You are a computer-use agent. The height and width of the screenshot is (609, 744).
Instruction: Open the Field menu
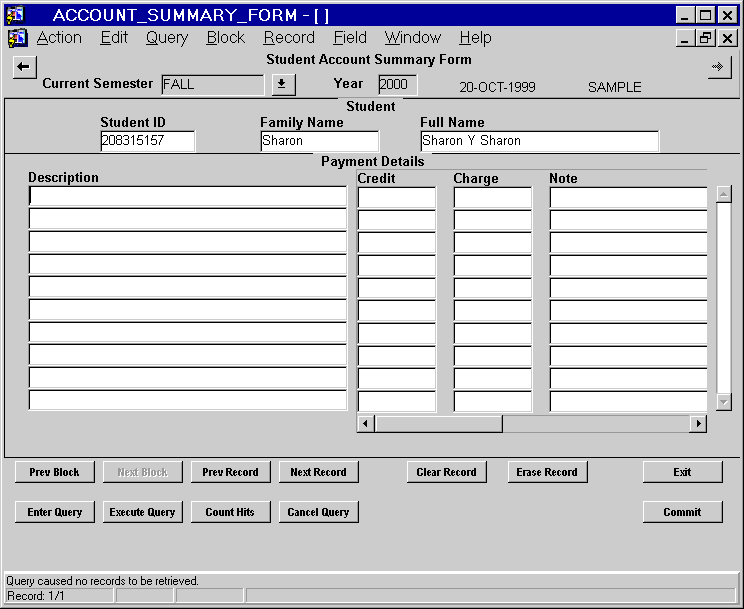pyautogui.click(x=350, y=37)
